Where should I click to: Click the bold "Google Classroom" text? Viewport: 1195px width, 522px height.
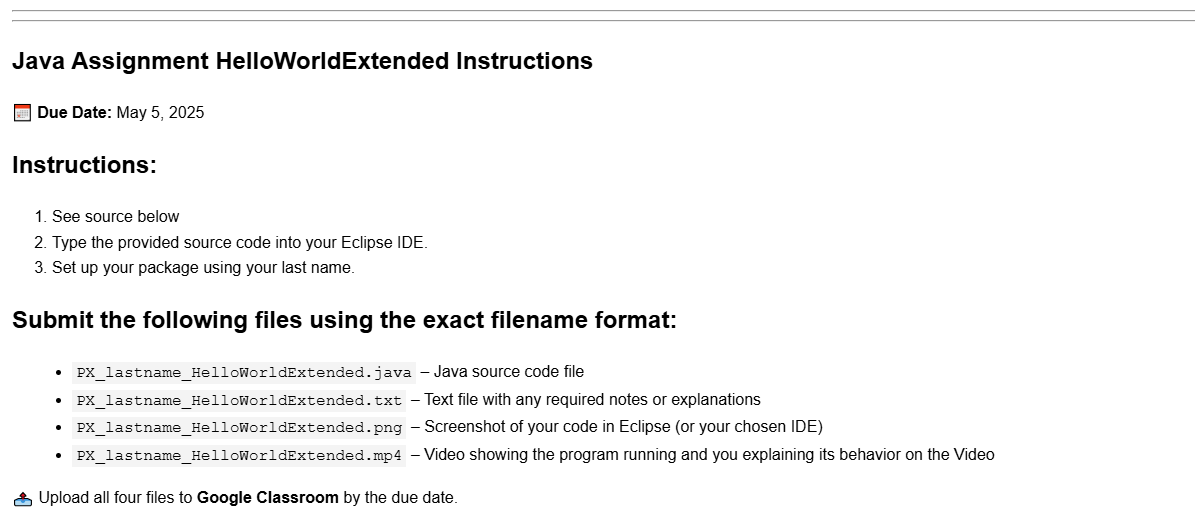[x=267, y=498]
